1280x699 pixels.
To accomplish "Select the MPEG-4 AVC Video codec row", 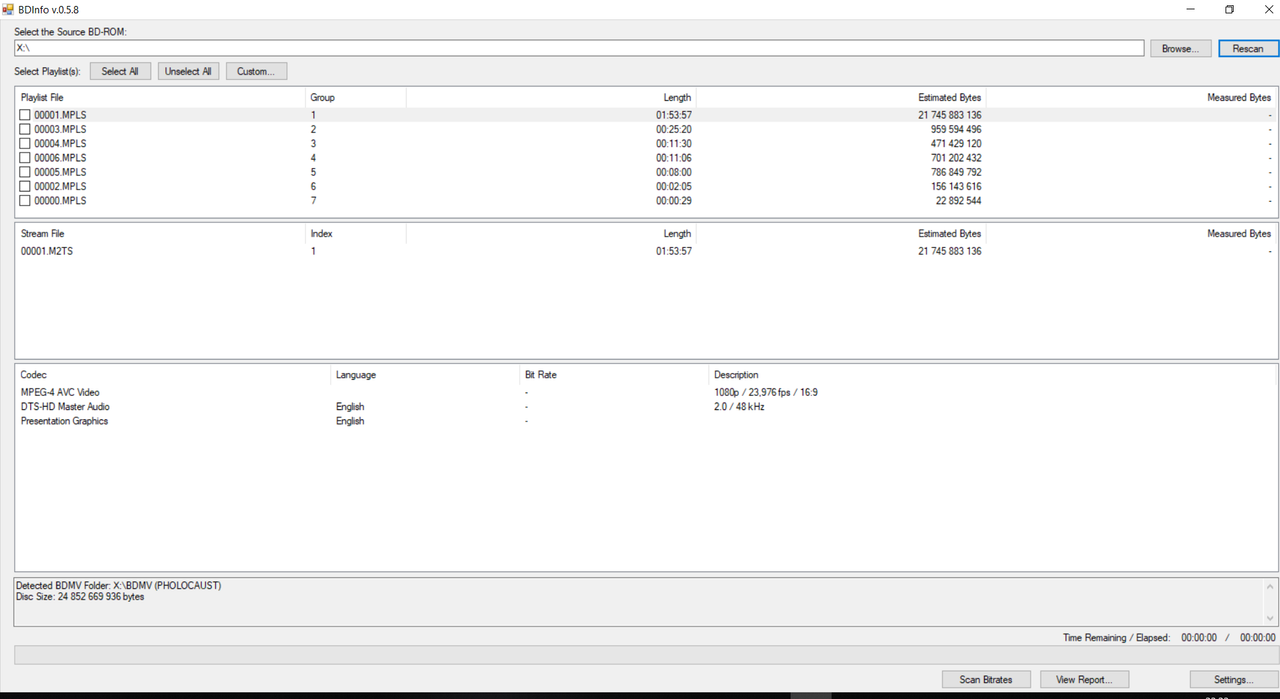I will [x=646, y=393].
